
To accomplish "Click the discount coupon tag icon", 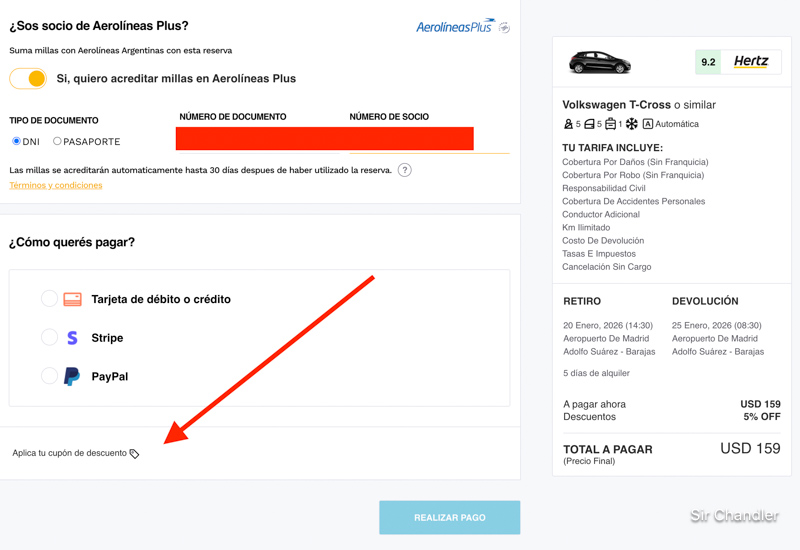I will [x=135, y=454].
